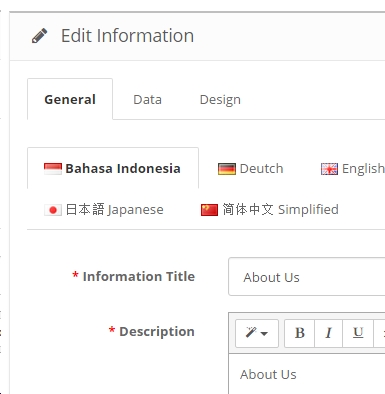Toggle underline formatting in editor

[x=358, y=333]
